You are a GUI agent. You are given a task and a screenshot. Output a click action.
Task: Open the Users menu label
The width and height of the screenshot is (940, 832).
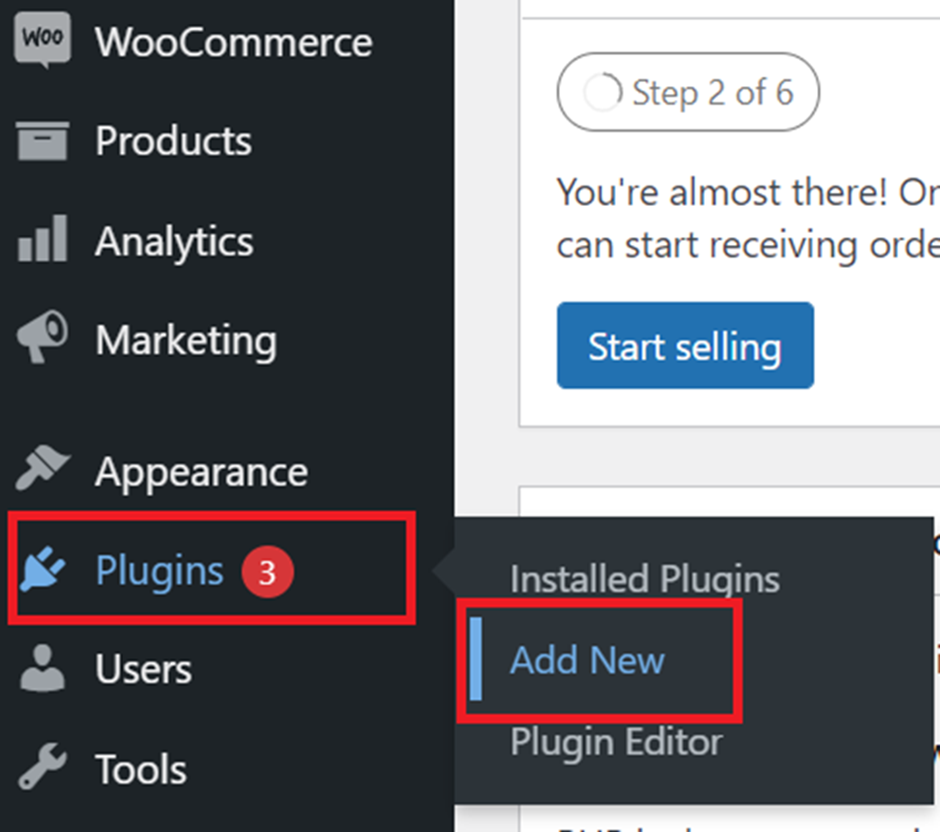tap(143, 669)
